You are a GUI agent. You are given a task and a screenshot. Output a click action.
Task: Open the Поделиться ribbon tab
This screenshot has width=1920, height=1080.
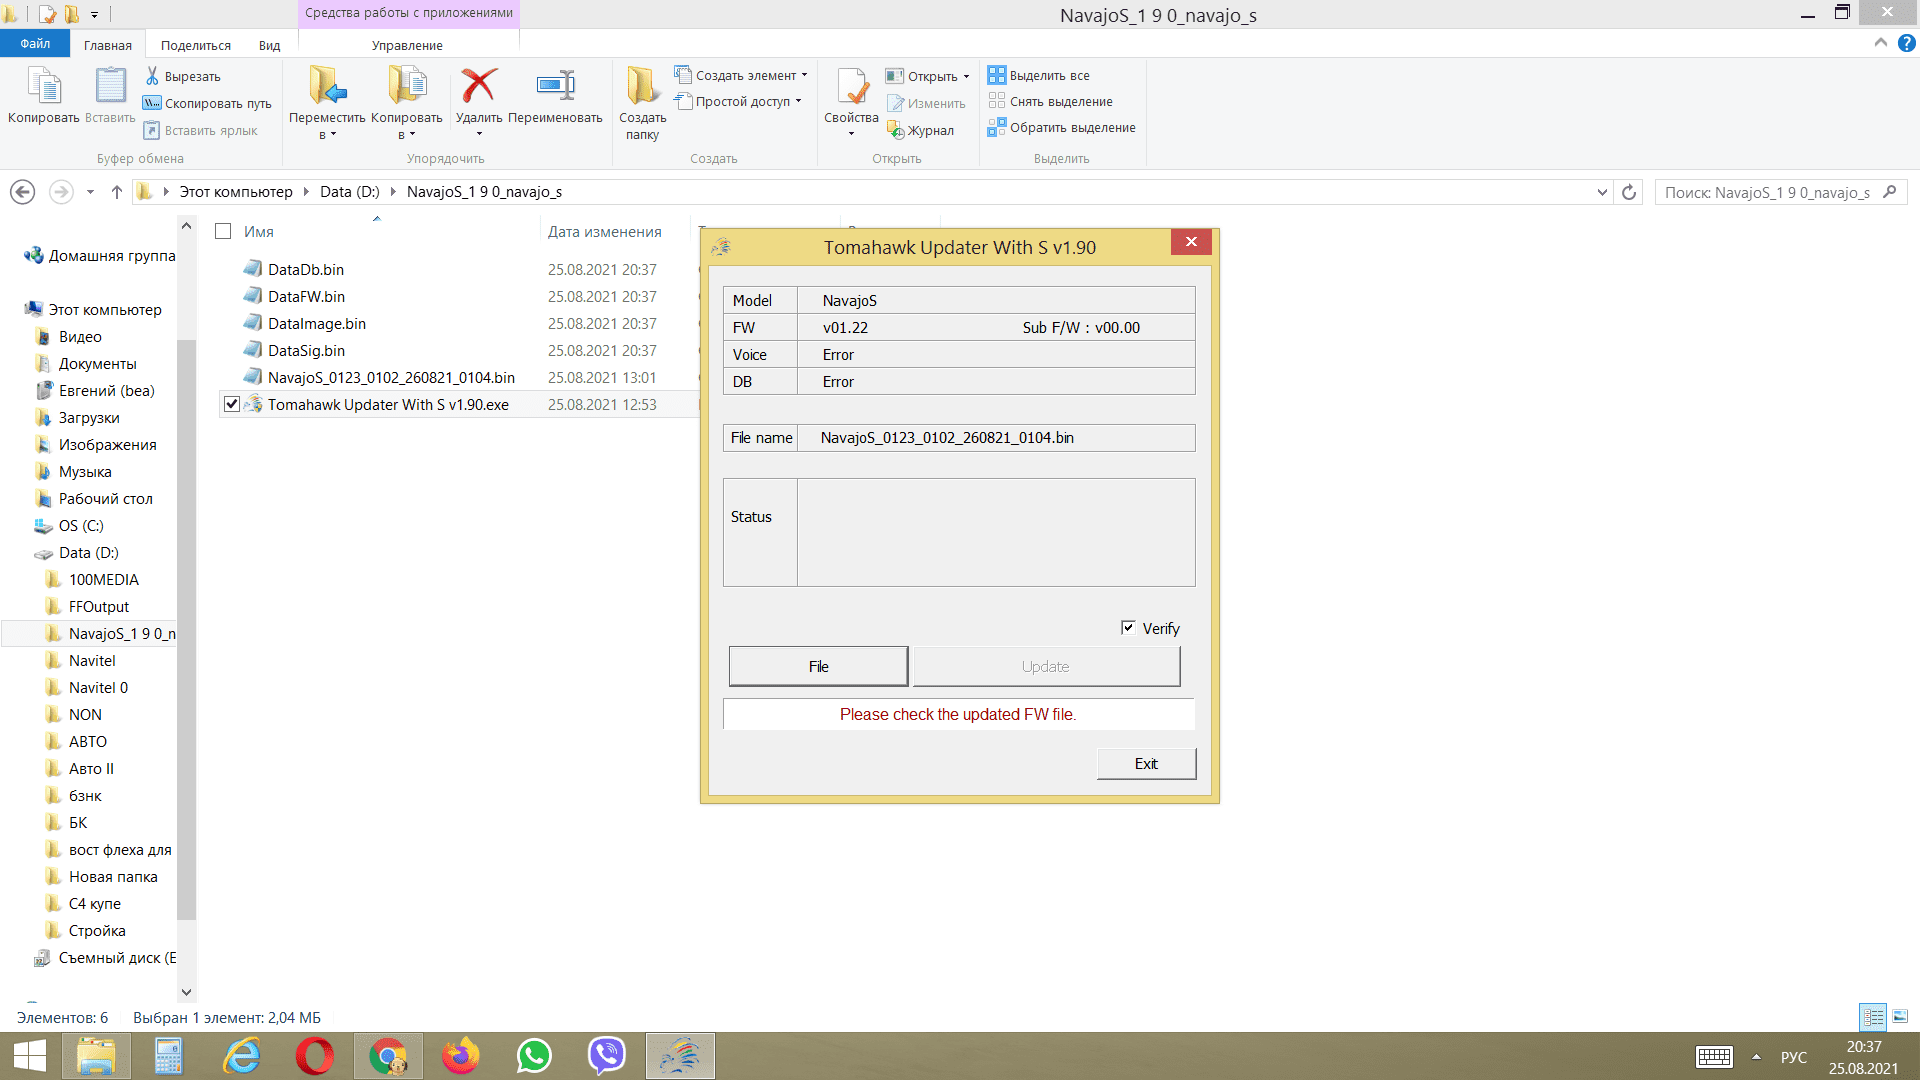[195, 45]
